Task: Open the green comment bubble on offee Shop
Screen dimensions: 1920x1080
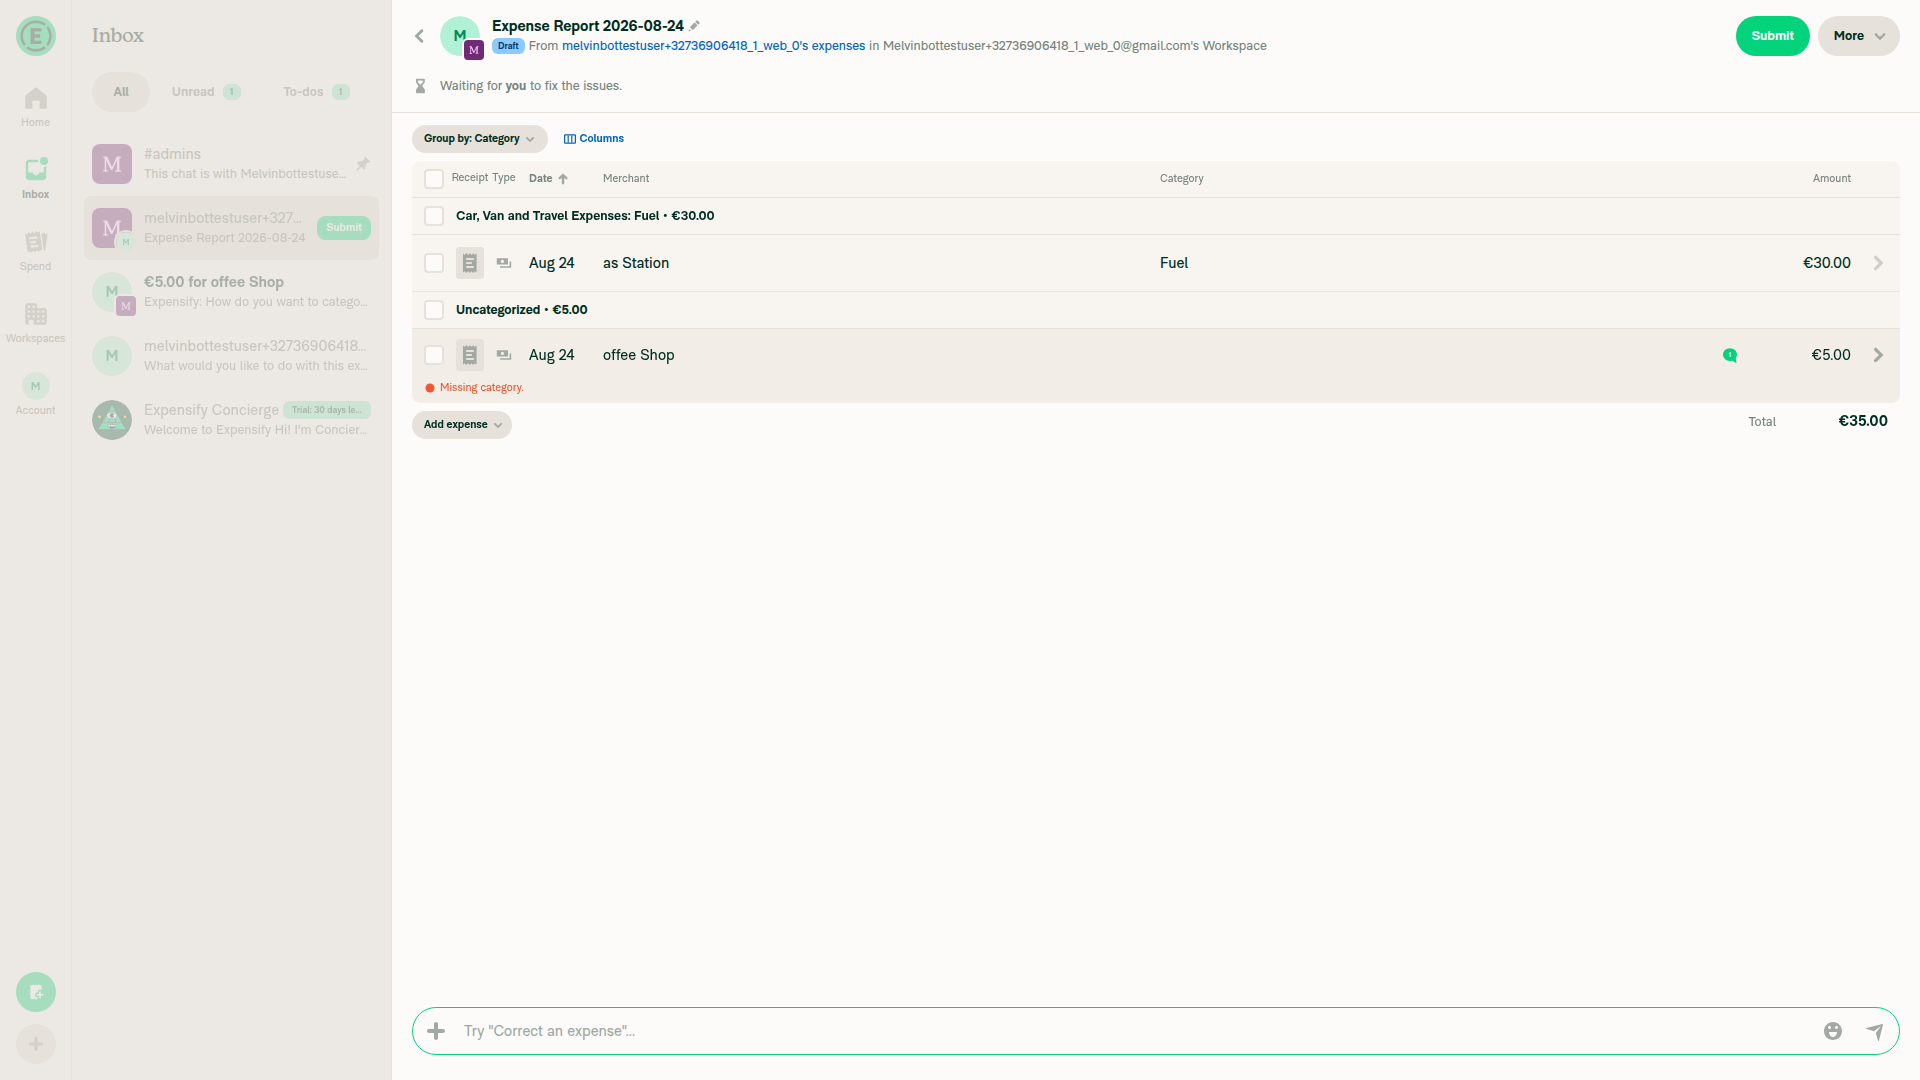Action: pyautogui.click(x=1730, y=355)
